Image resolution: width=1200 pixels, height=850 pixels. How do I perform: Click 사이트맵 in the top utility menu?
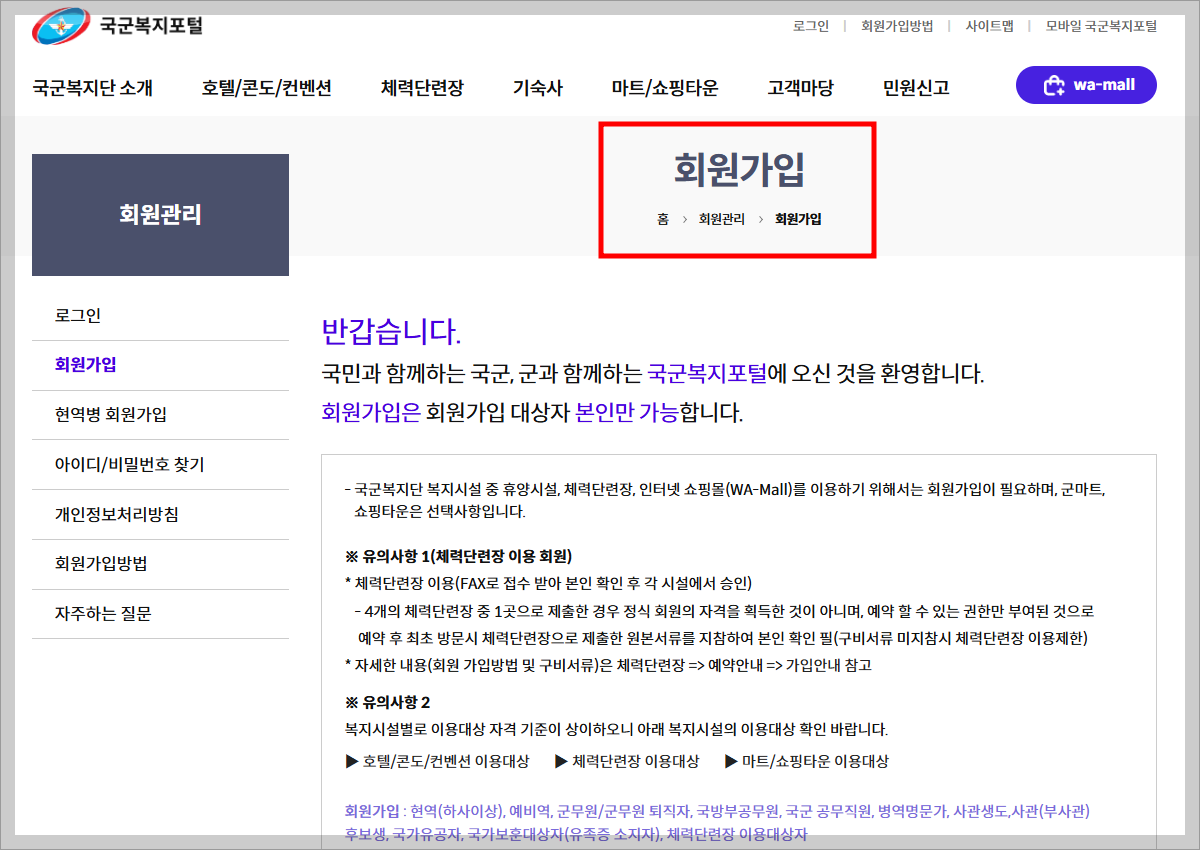(x=988, y=26)
